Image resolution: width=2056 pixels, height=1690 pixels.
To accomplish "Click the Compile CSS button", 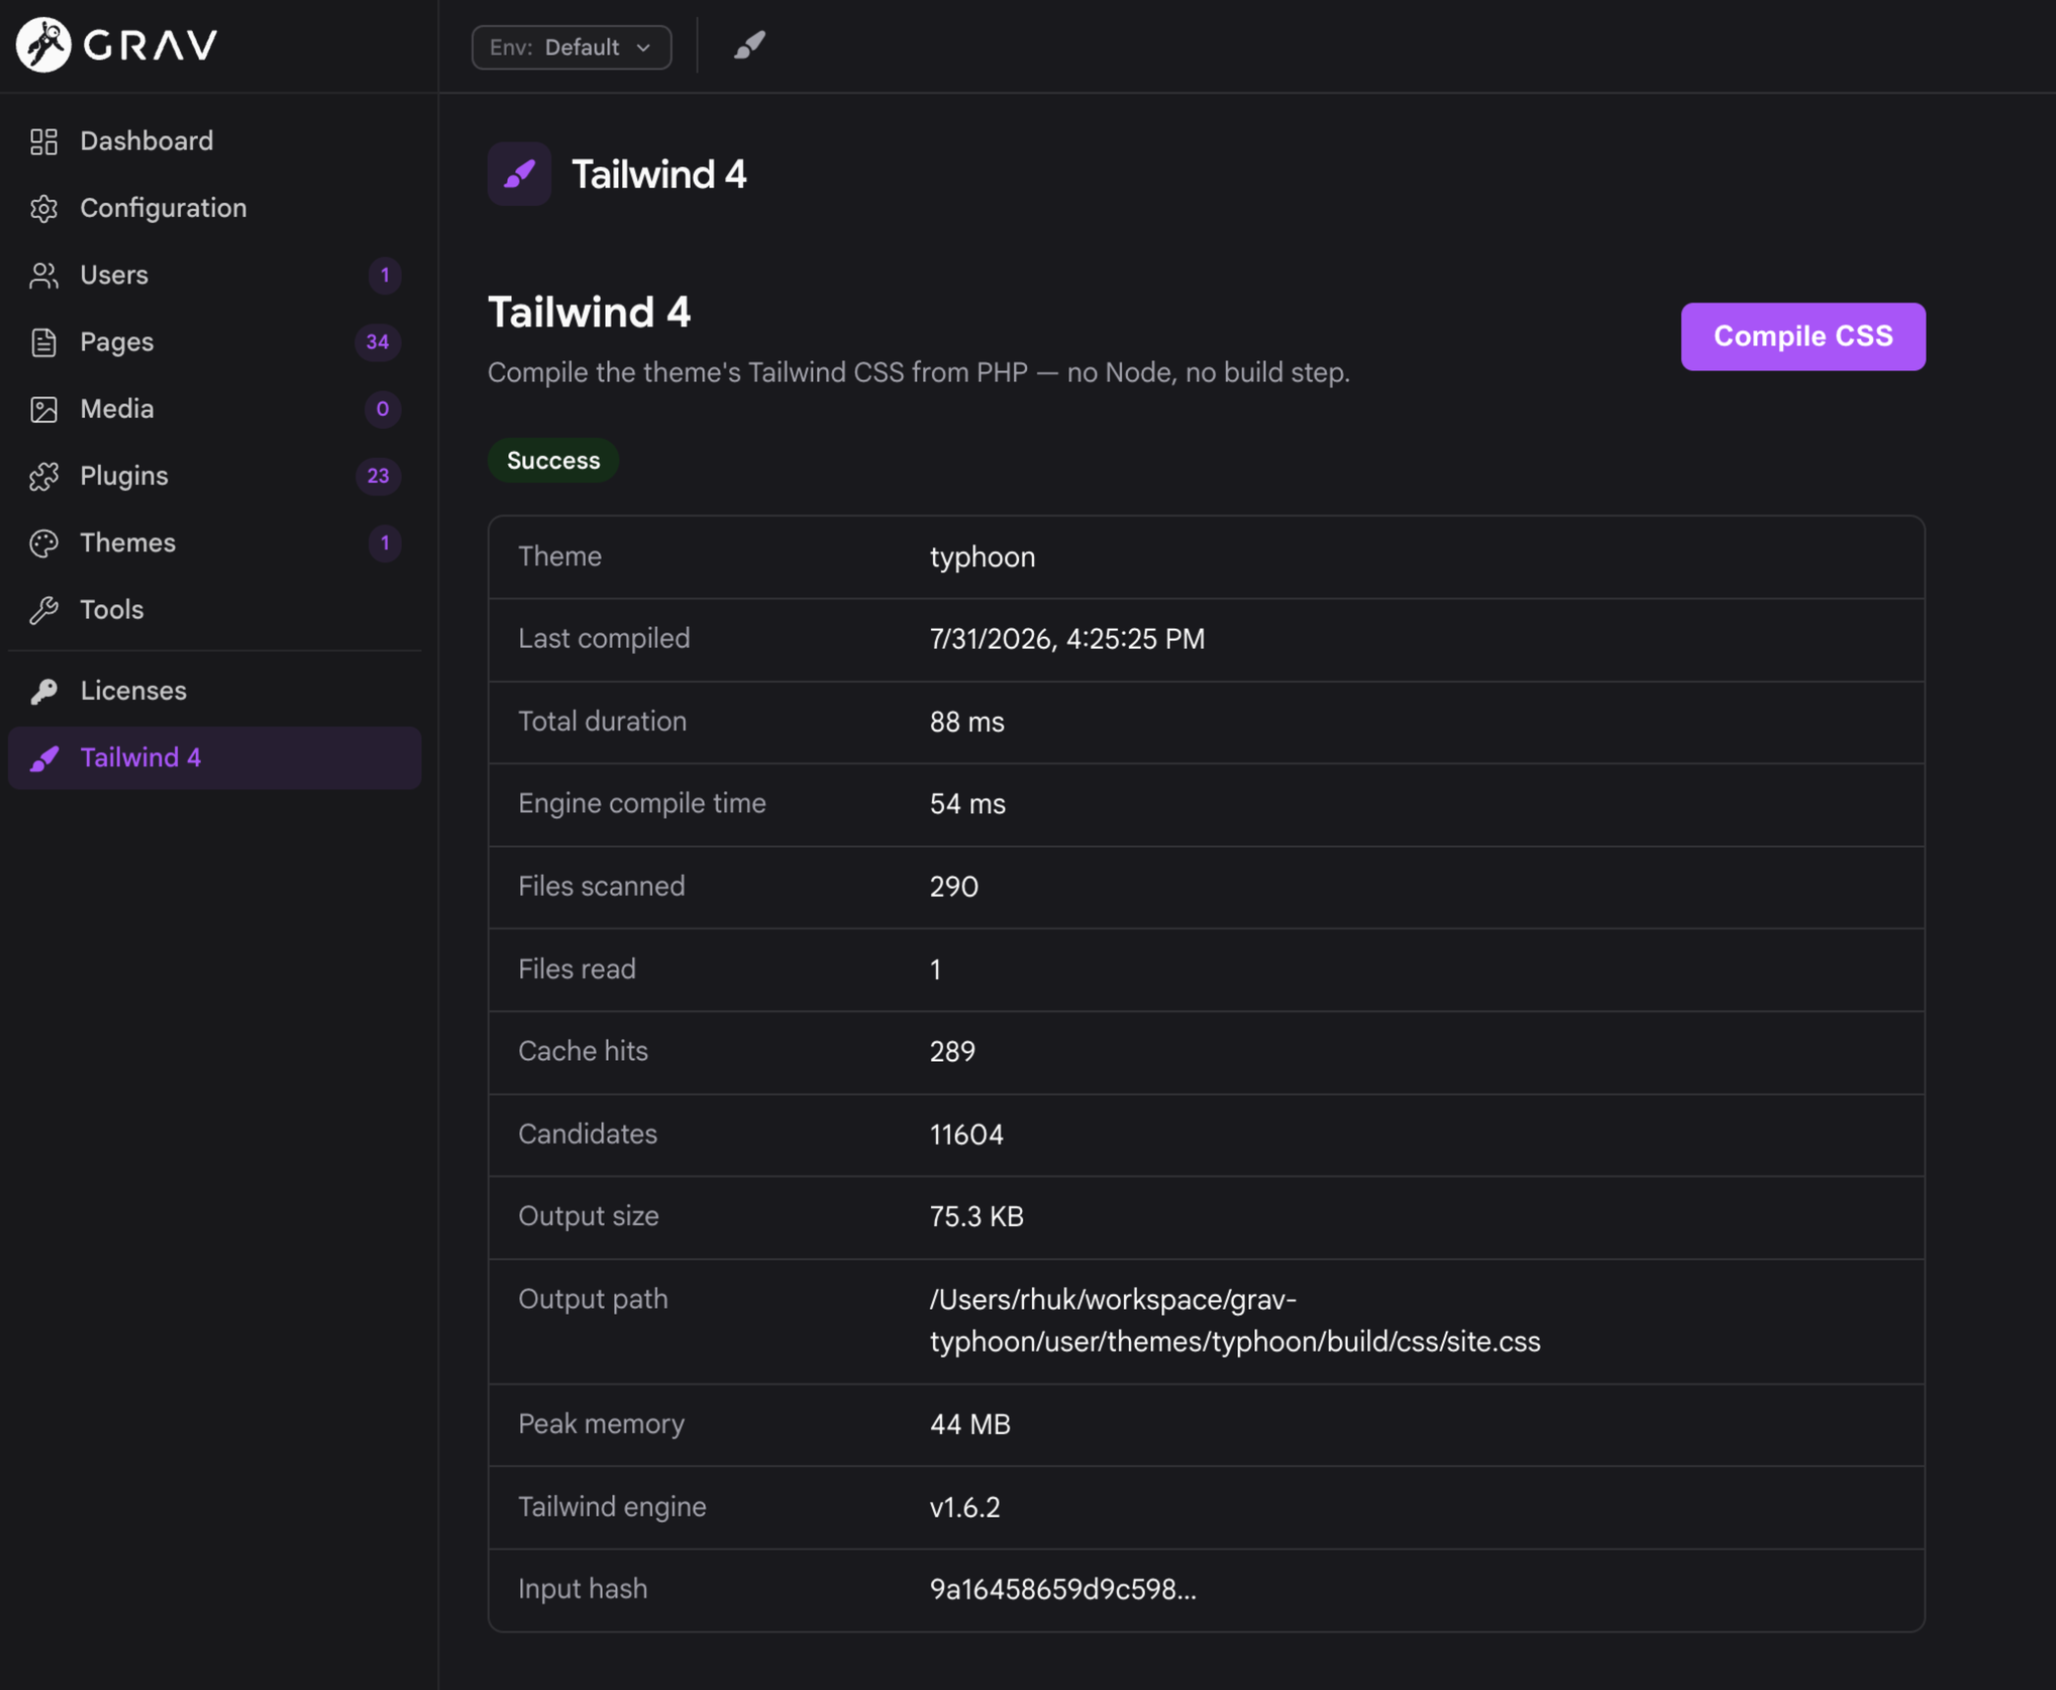I will (1802, 336).
